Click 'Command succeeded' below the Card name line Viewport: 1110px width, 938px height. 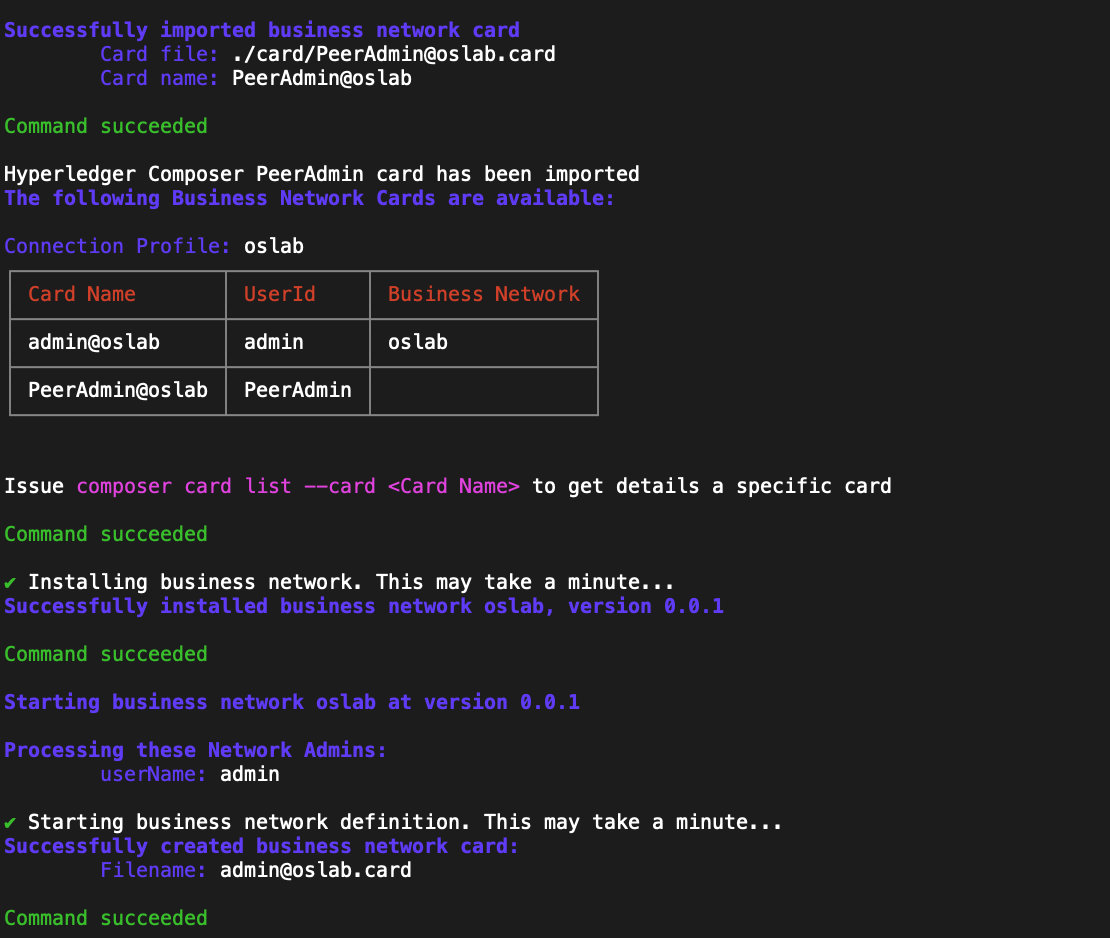click(106, 127)
